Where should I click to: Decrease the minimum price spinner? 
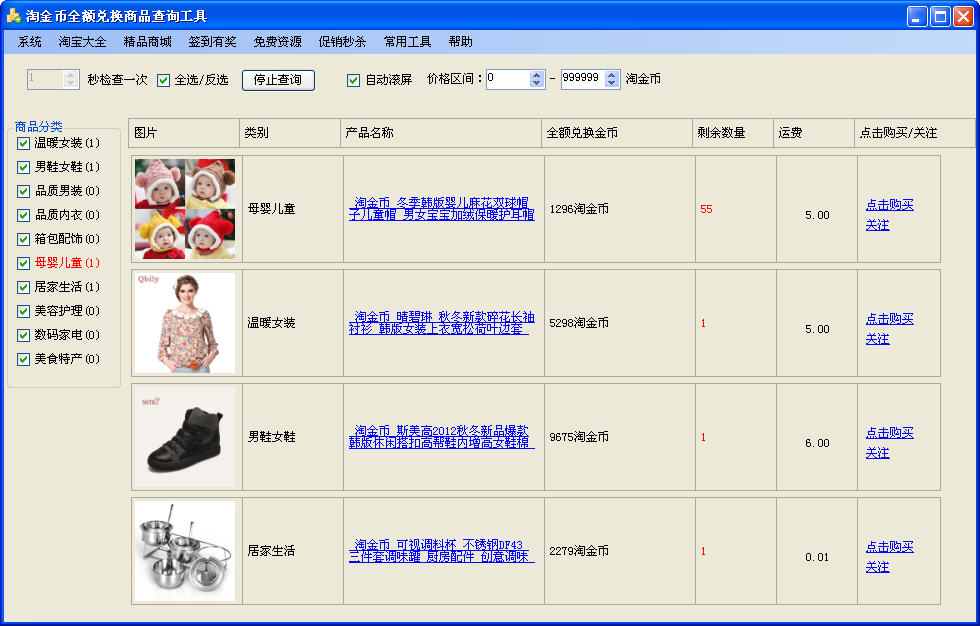pos(536,83)
